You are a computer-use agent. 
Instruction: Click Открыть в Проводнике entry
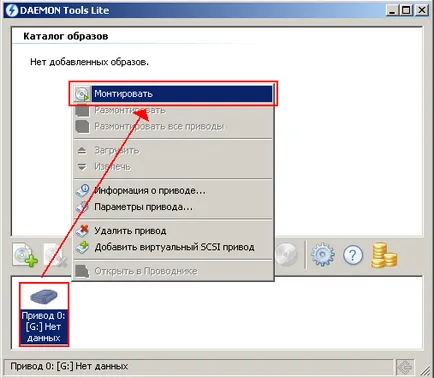(x=173, y=271)
